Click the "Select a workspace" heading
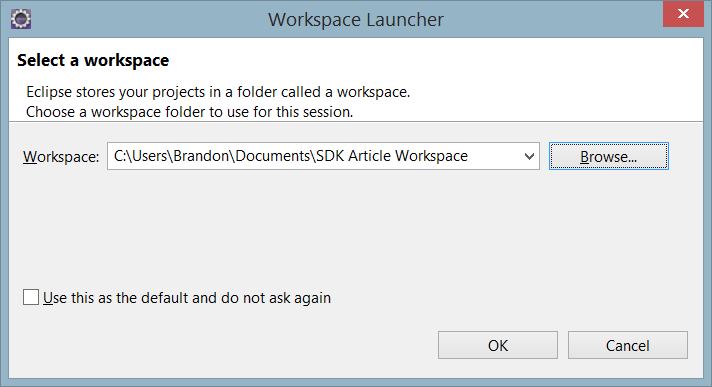712x387 pixels. click(93, 60)
